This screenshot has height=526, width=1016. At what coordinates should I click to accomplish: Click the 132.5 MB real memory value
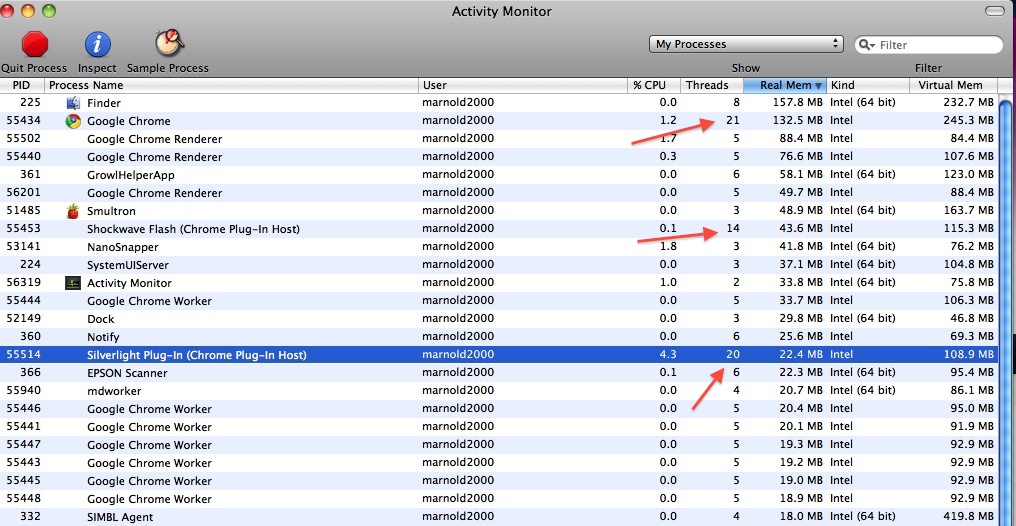pyautogui.click(x=798, y=120)
